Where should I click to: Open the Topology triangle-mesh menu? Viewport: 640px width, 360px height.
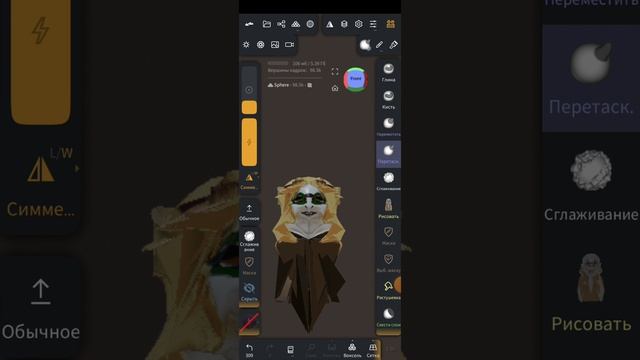(x=296, y=24)
